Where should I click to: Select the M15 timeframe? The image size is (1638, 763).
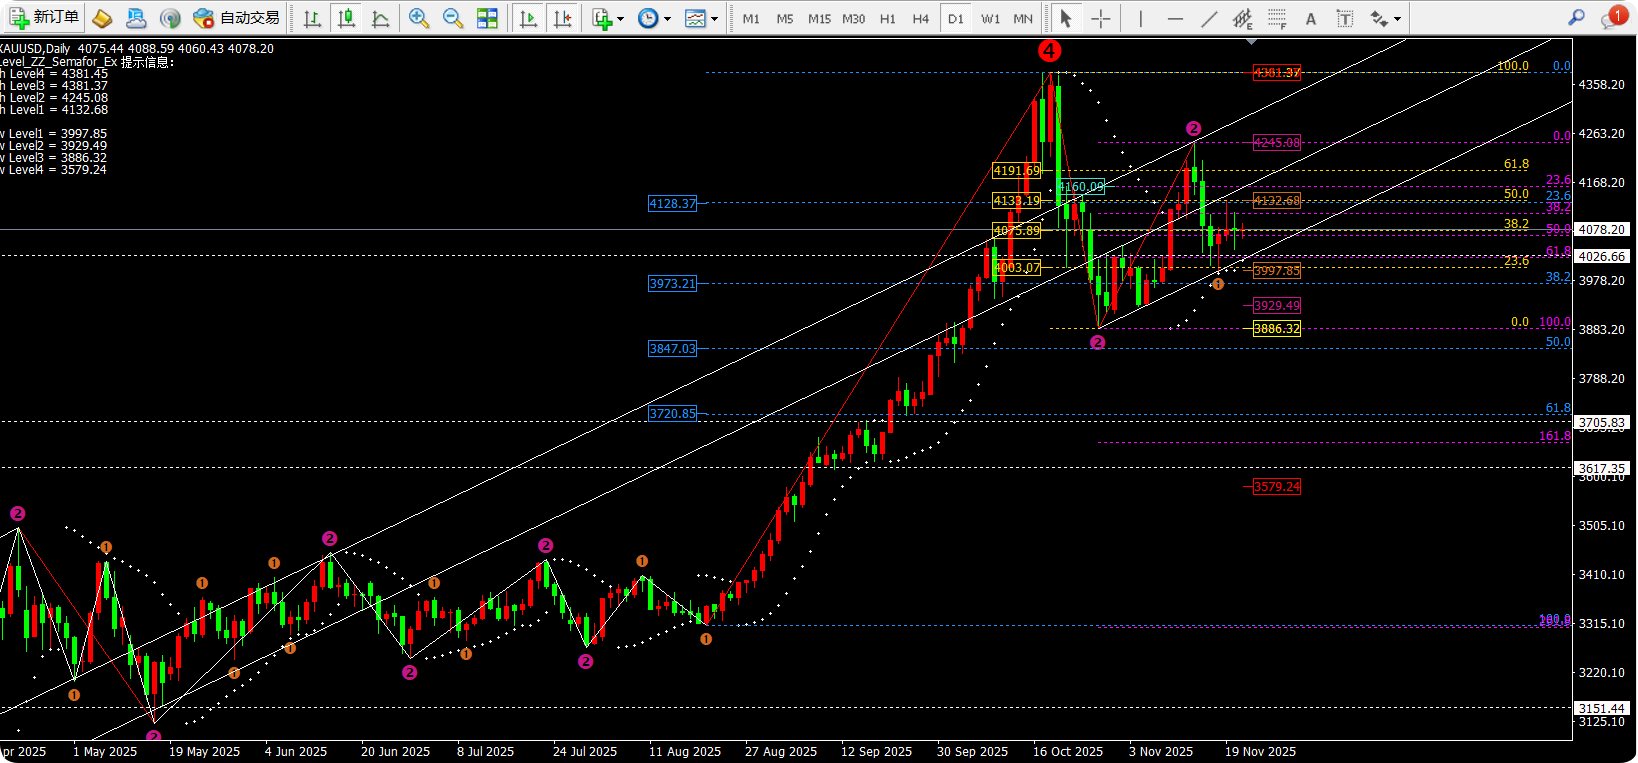tap(819, 18)
